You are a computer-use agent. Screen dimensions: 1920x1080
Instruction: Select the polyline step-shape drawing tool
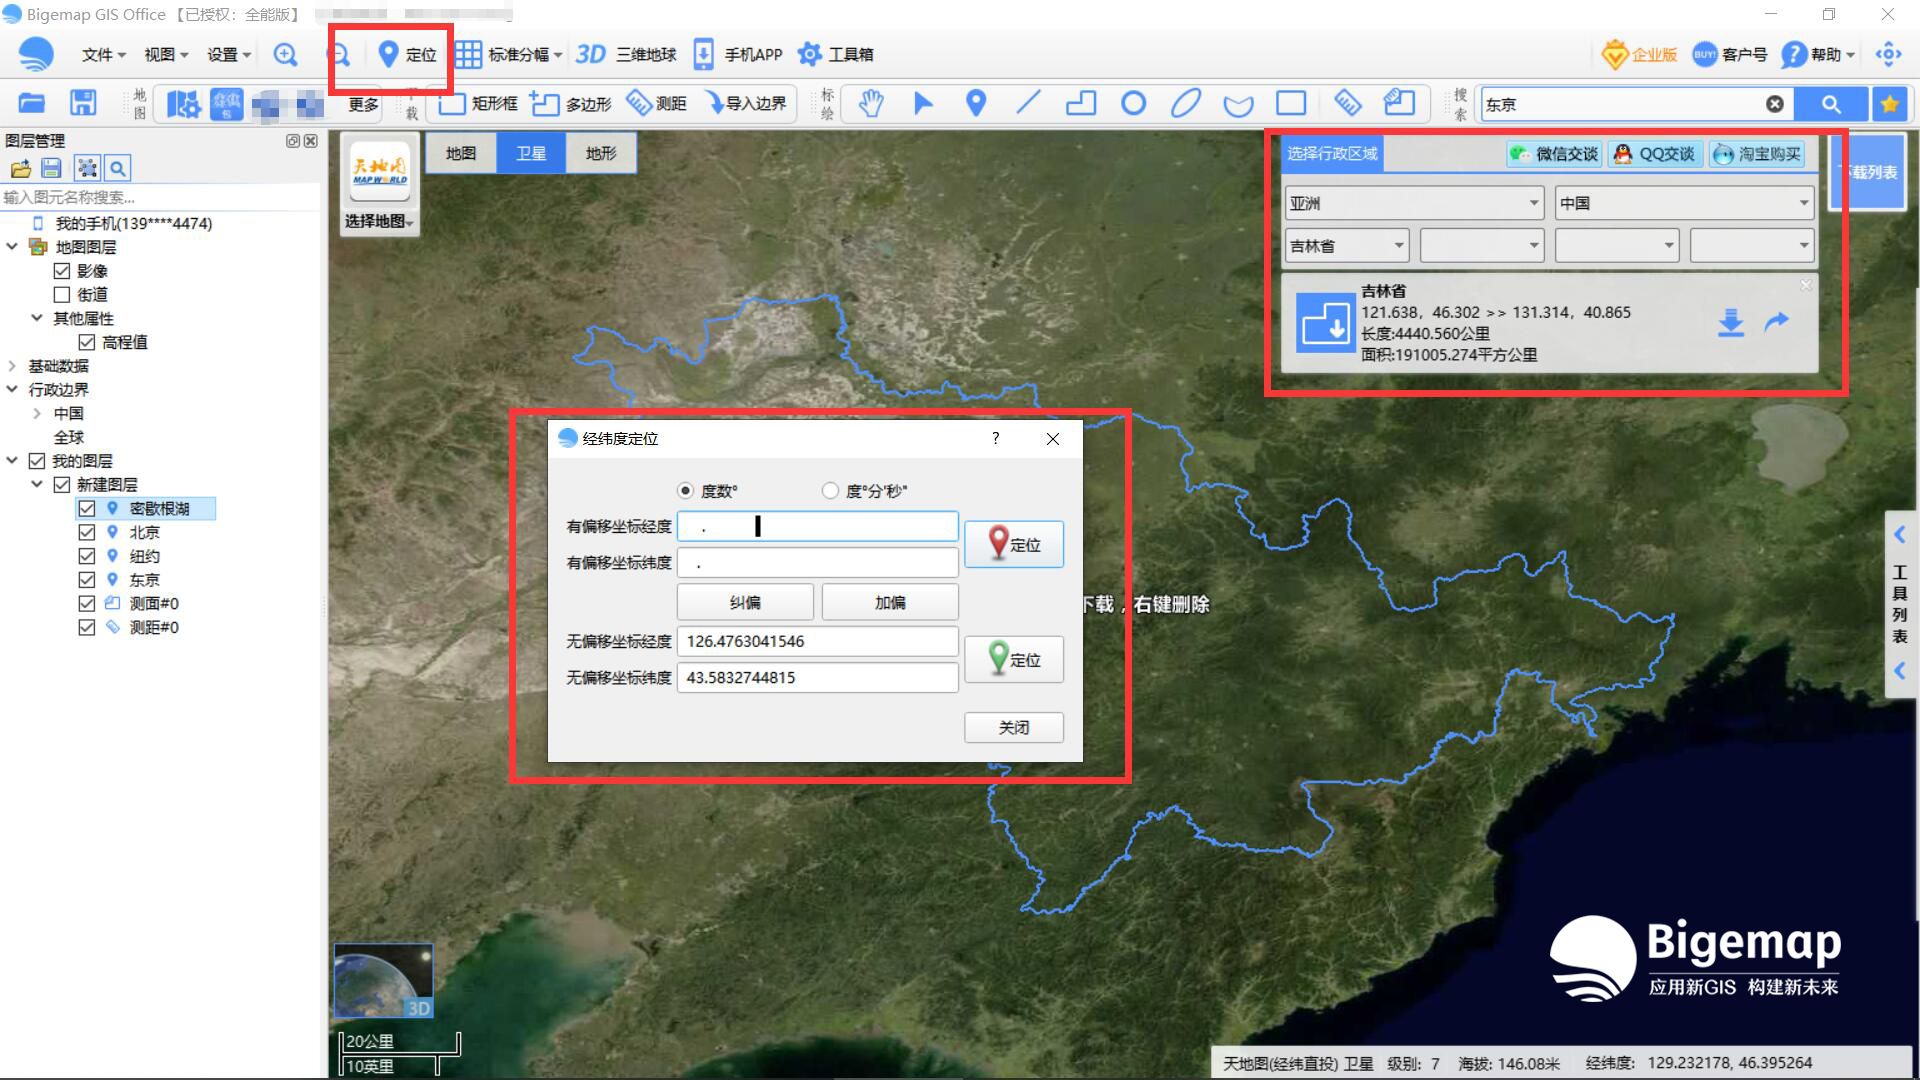(x=1081, y=103)
